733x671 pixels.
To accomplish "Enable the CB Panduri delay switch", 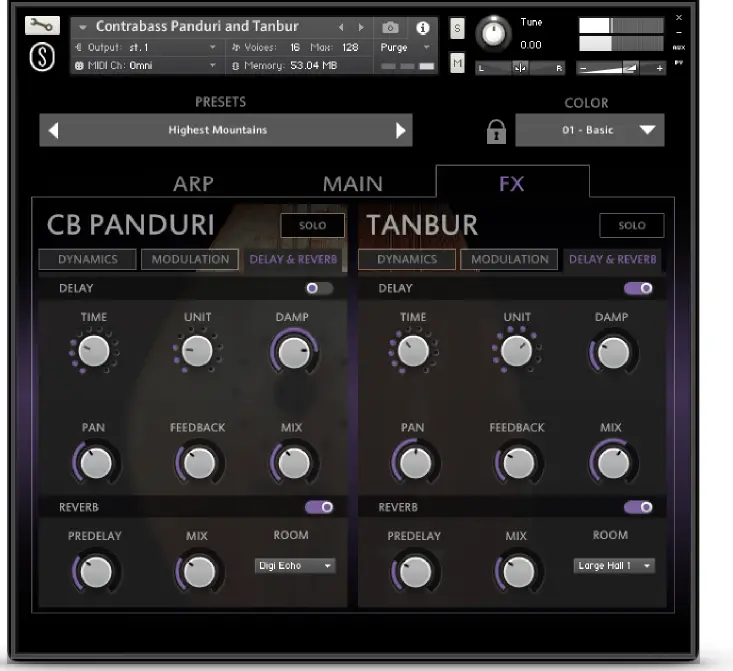I will pos(319,289).
